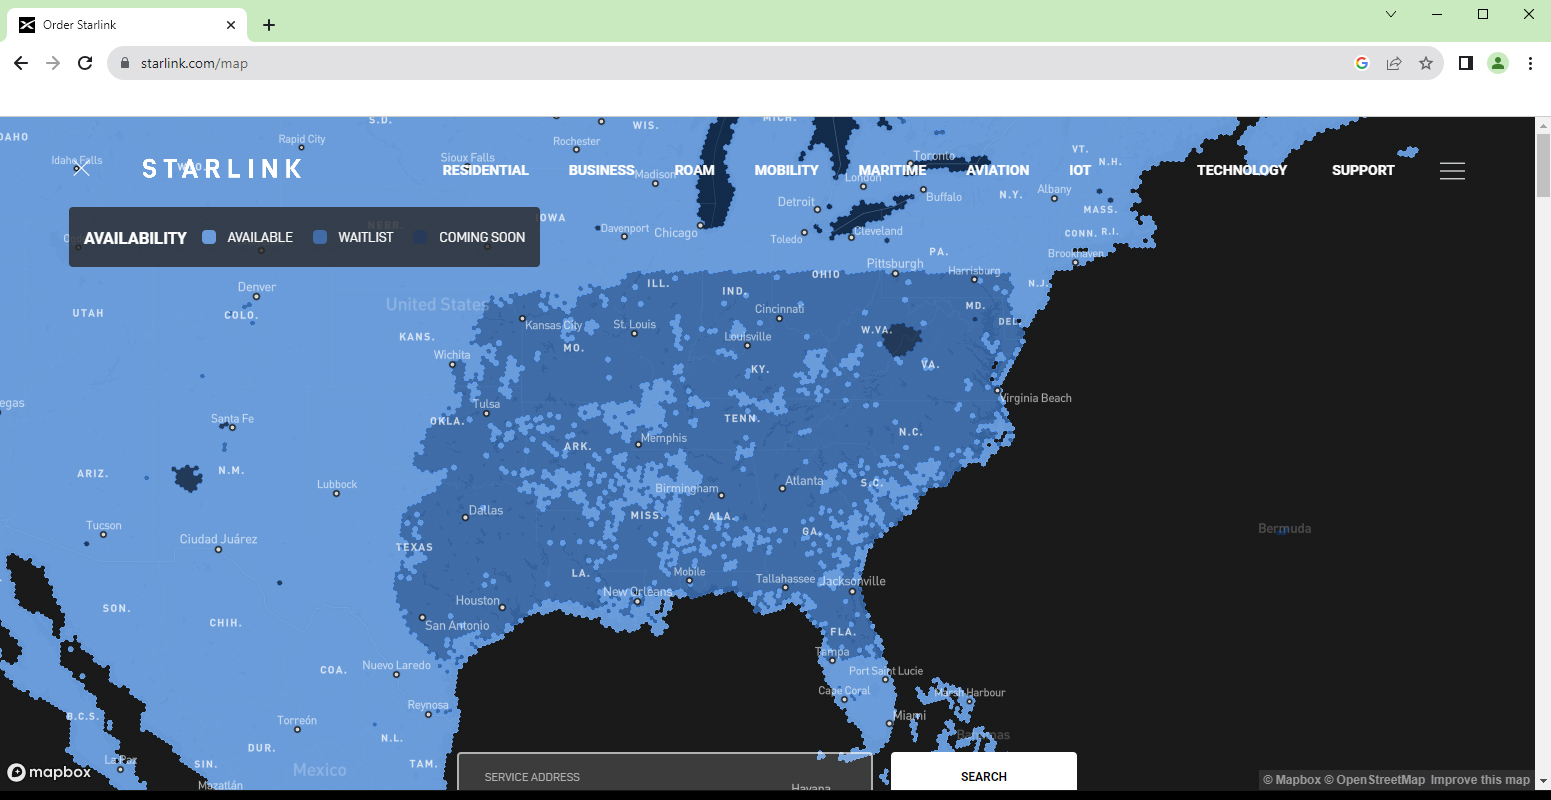The height and width of the screenshot is (800, 1551).
Task: Open the Chrome three-dot menu
Action: 1530,63
